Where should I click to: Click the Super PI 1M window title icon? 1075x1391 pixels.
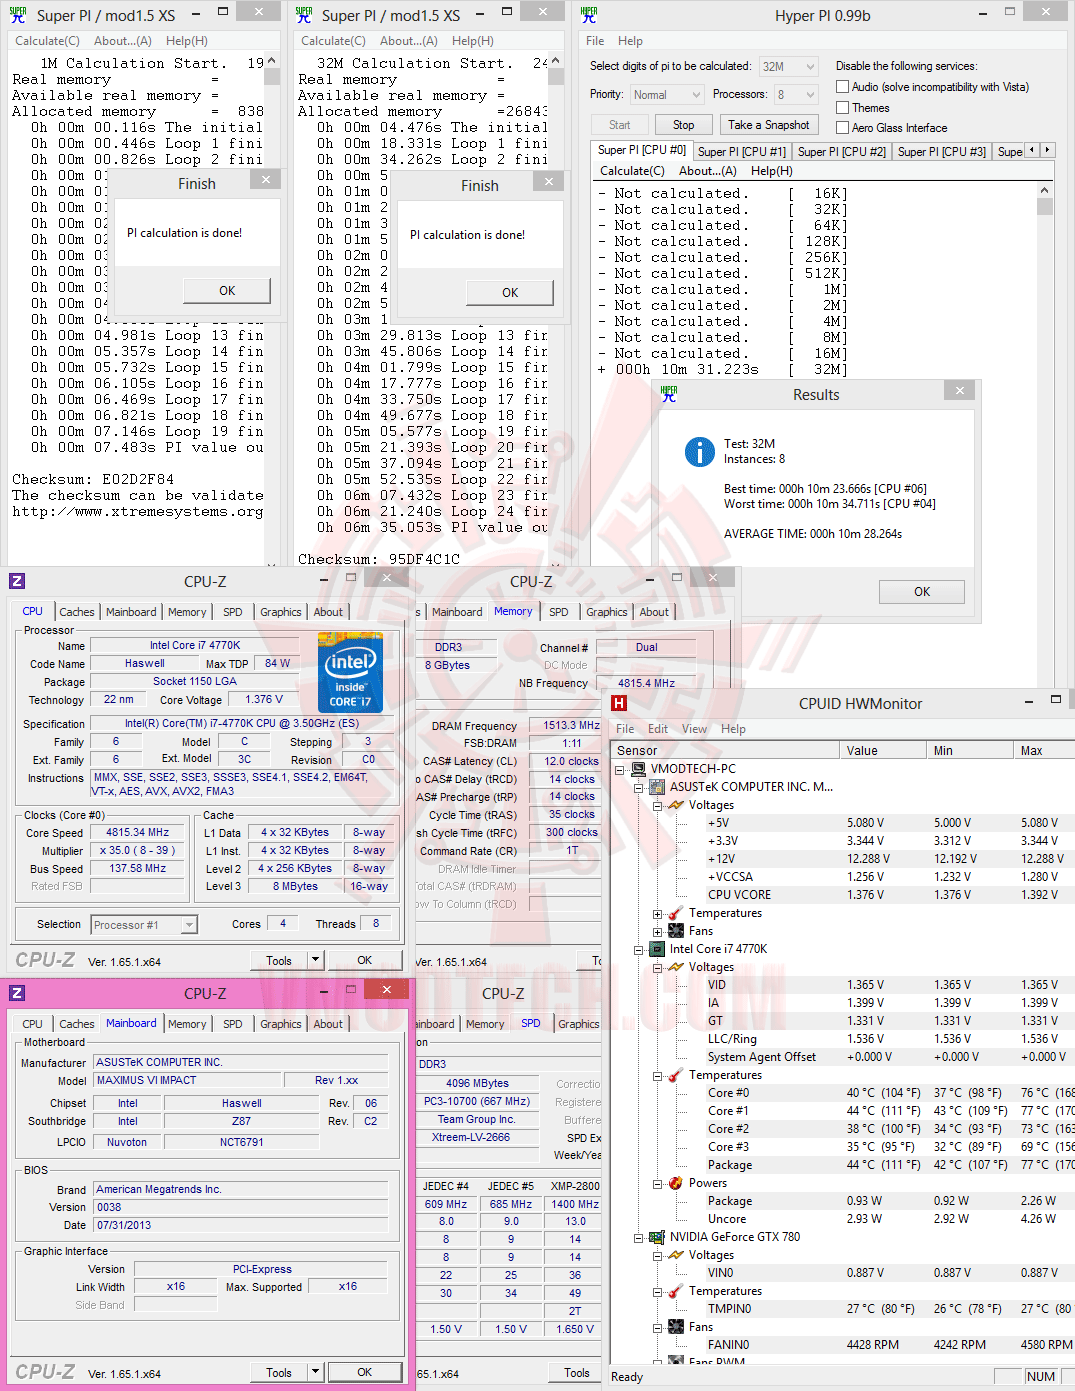[18, 15]
